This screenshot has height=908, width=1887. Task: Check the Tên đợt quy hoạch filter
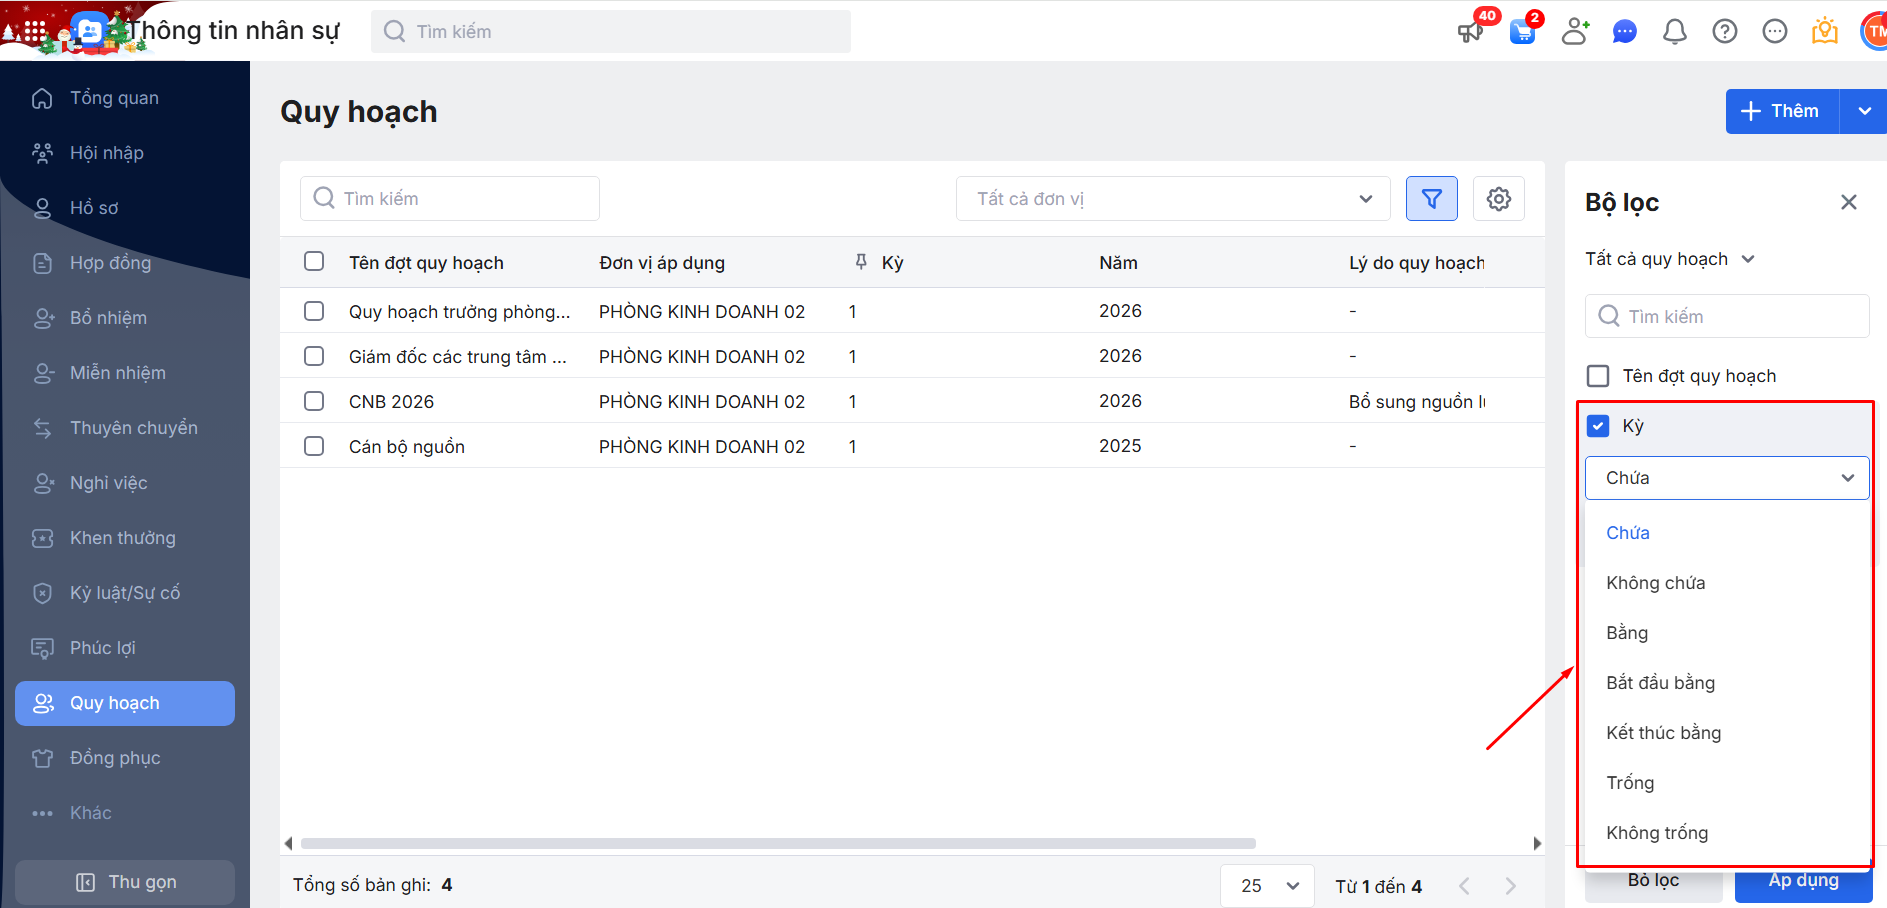point(1598,376)
